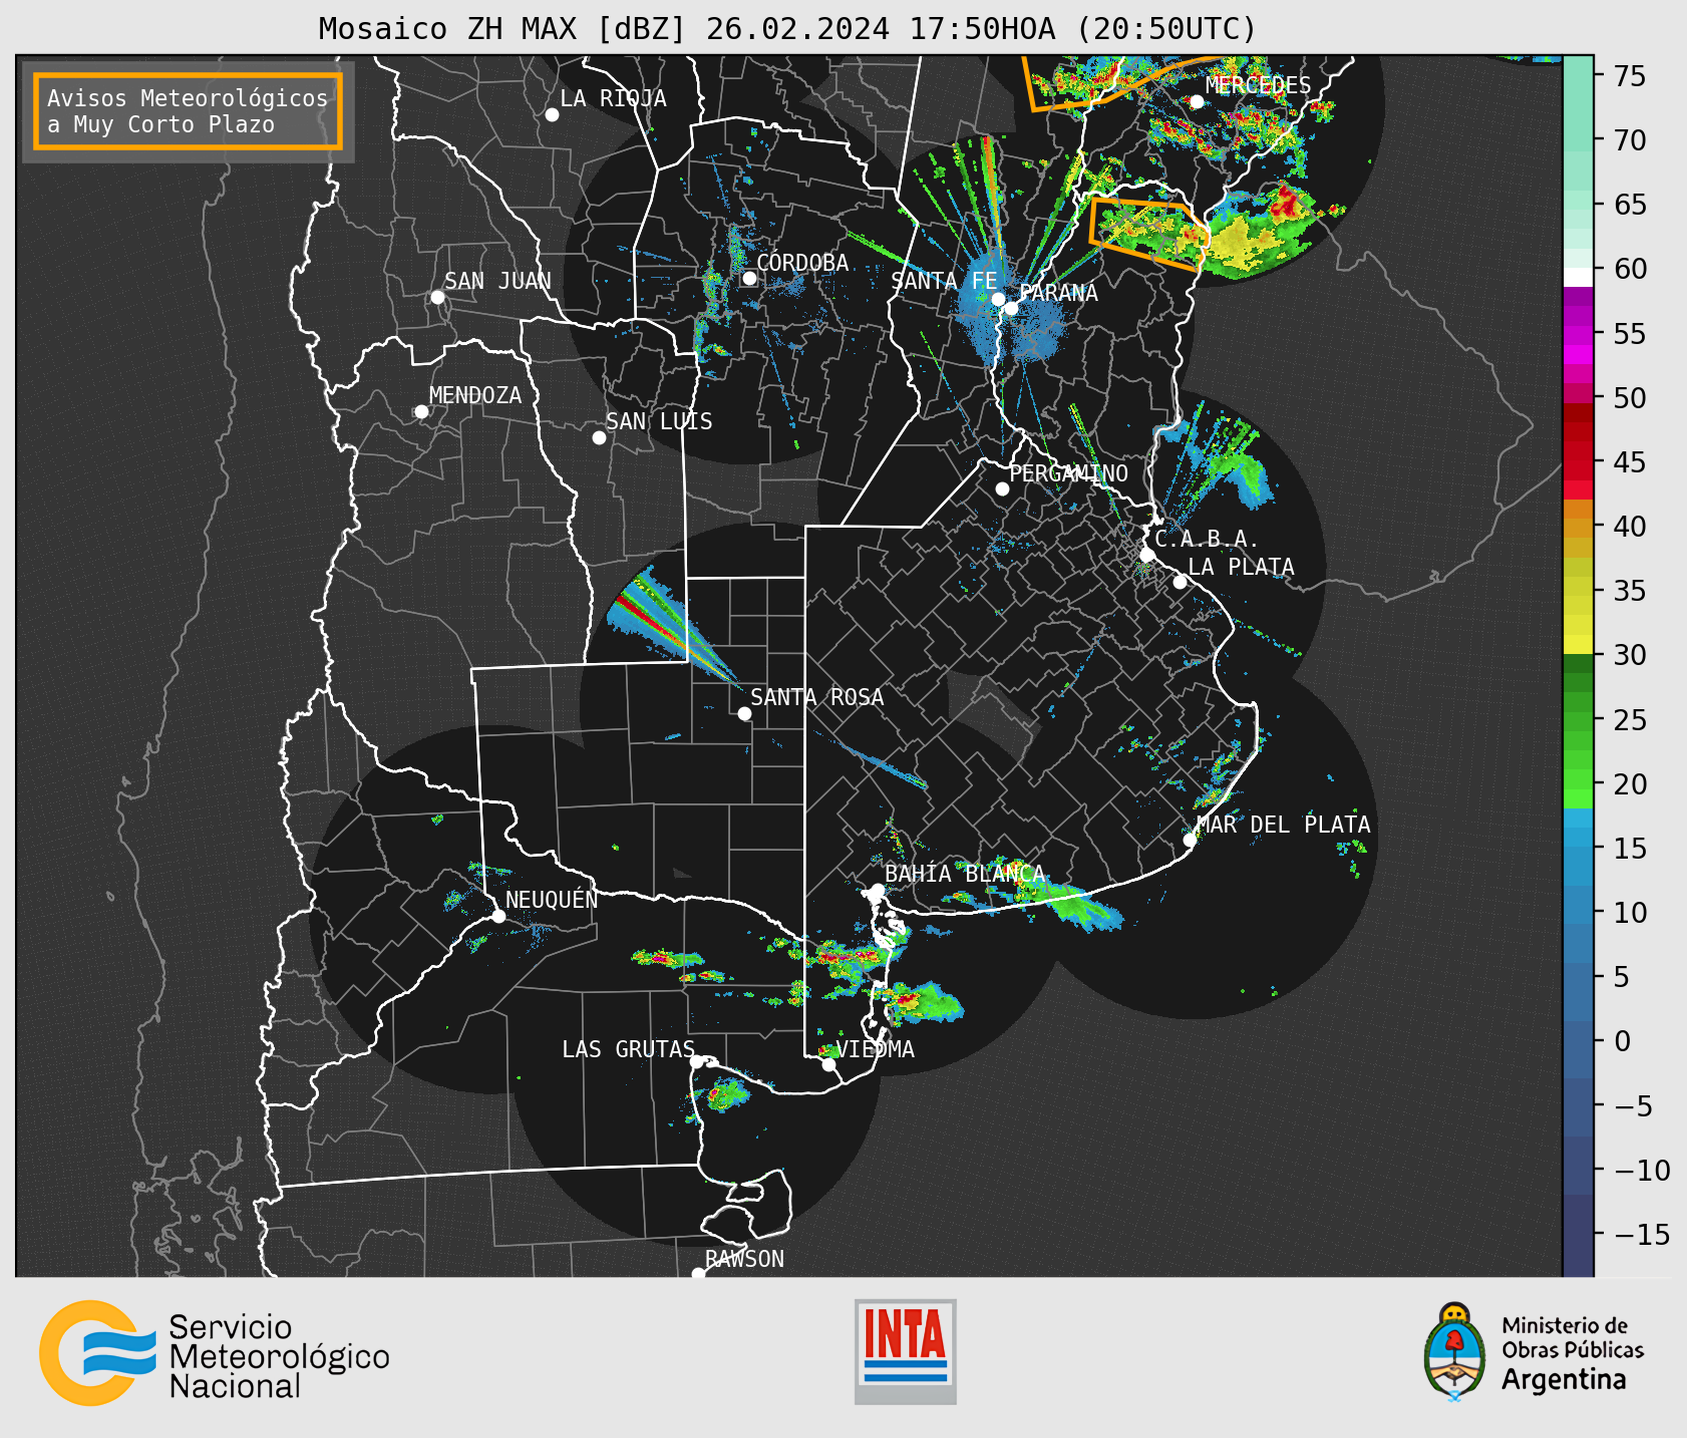
Task: Click the MERCEDES city marker dot
Action: point(1197,102)
